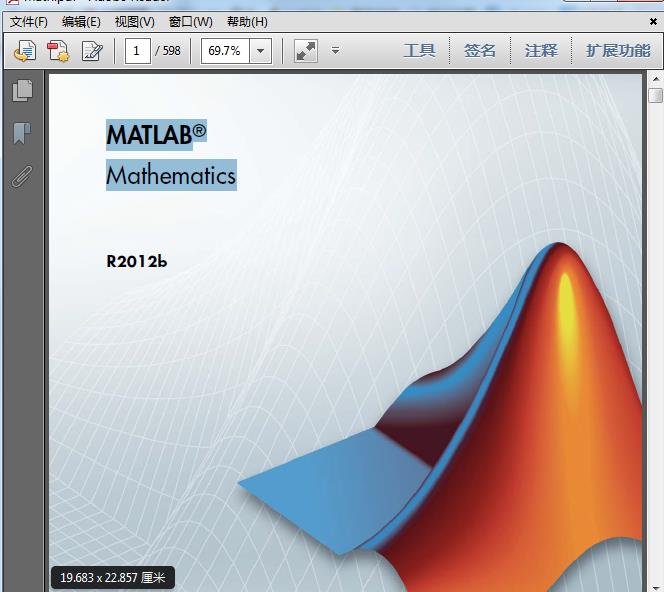Click the vertical scrollbar up arrow
Screen dimensions: 664x592
656,79
